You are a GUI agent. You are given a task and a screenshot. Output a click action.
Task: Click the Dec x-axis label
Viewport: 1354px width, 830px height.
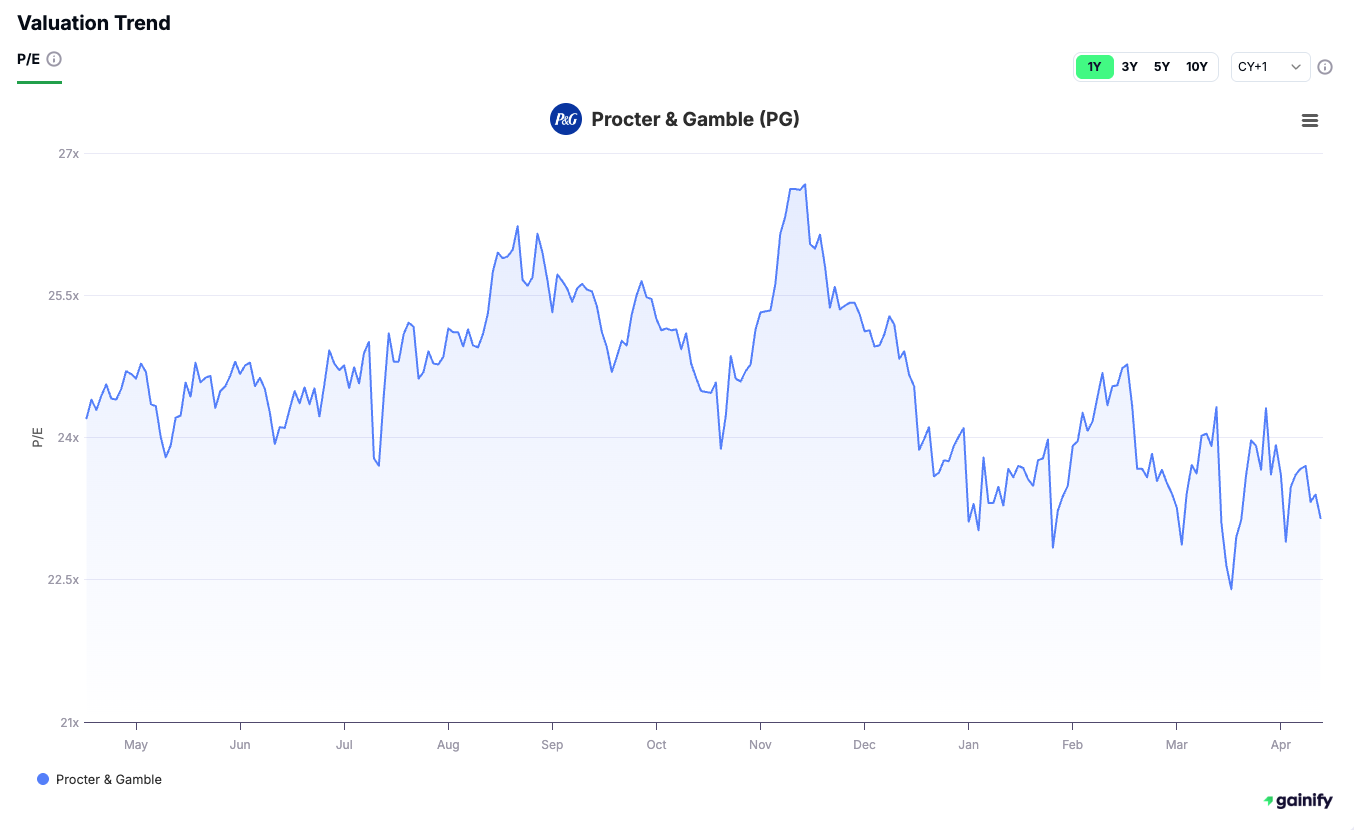865,744
